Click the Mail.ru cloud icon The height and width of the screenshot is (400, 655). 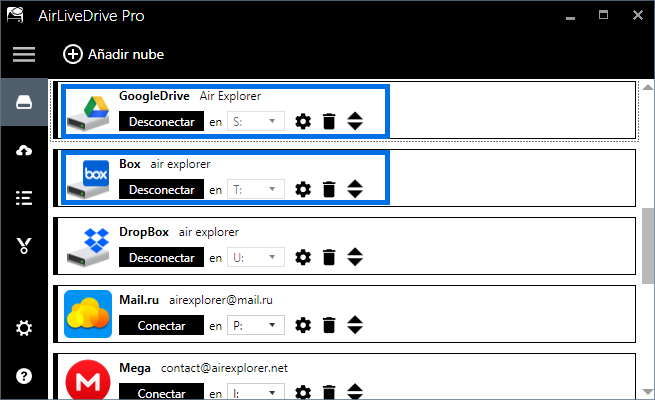(88, 314)
